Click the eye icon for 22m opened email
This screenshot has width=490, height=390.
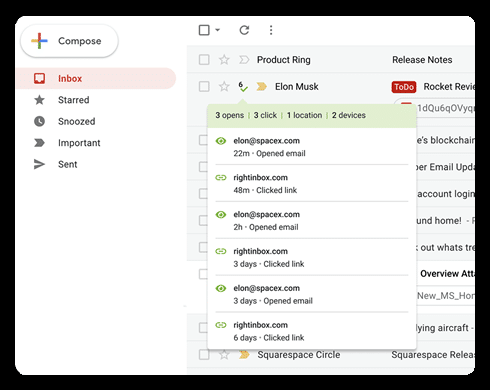(221, 141)
